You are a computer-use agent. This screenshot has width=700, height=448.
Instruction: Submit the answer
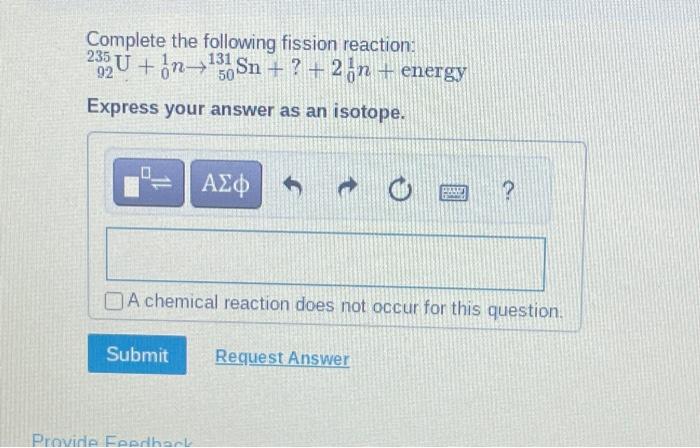[x=137, y=354]
